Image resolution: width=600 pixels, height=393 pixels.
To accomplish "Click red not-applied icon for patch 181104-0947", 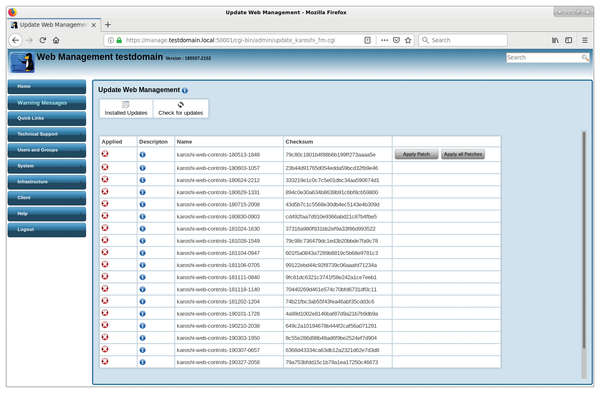I will click(x=105, y=252).
